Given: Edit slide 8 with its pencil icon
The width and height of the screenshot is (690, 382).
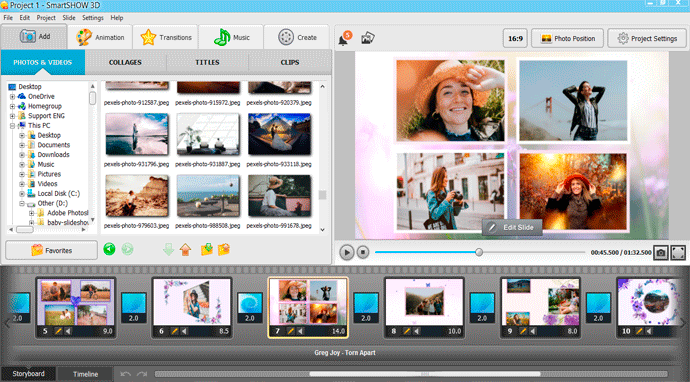Looking at the screenshot, I should 407,331.
